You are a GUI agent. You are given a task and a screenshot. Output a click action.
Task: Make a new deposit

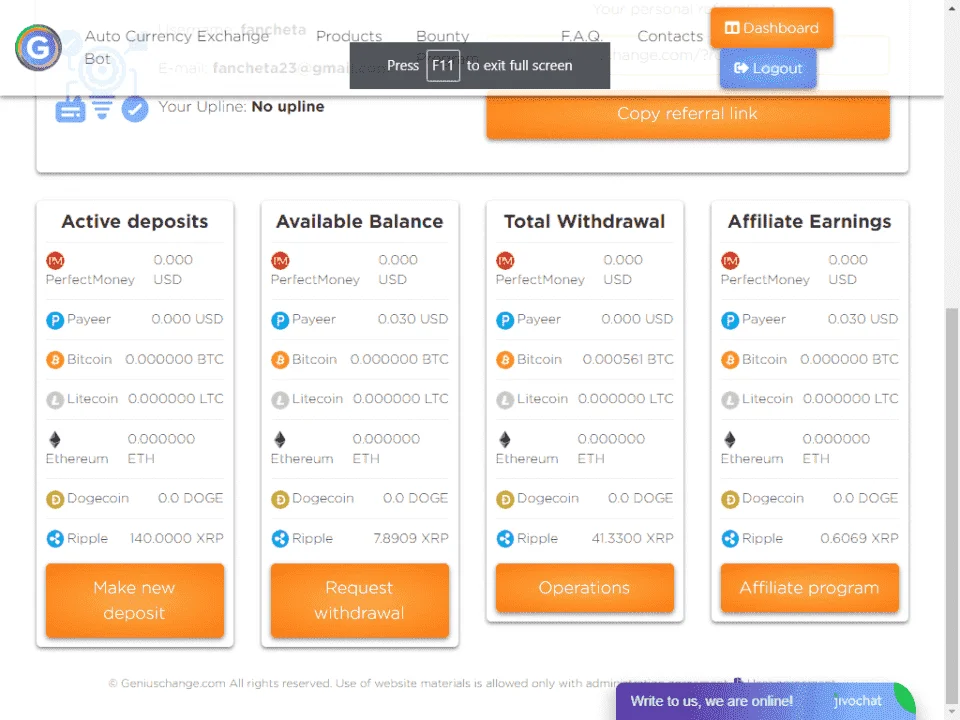(x=135, y=600)
